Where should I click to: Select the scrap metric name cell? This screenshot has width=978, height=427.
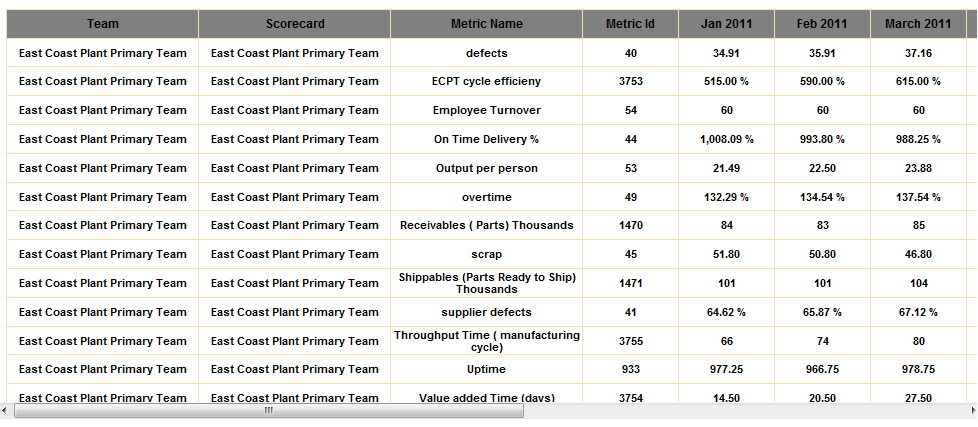click(487, 255)
